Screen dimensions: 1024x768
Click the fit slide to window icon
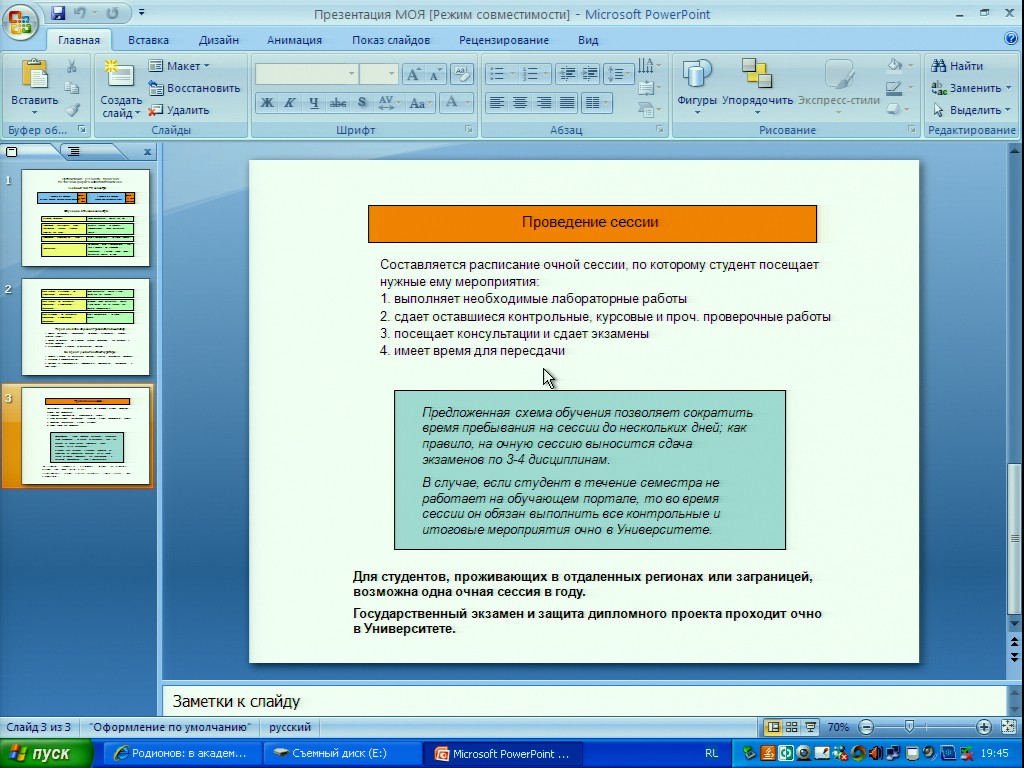pos(1008,727)
